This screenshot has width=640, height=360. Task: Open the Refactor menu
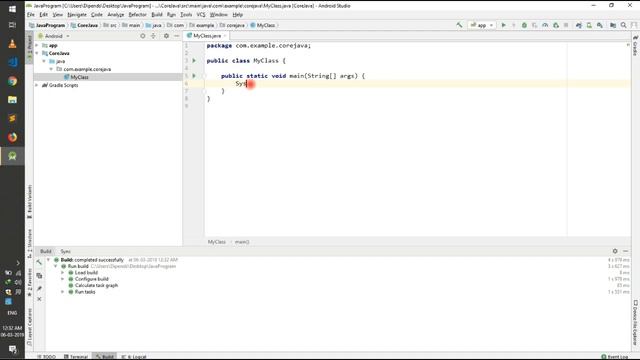pyautogui.click(x=137, y=15)
